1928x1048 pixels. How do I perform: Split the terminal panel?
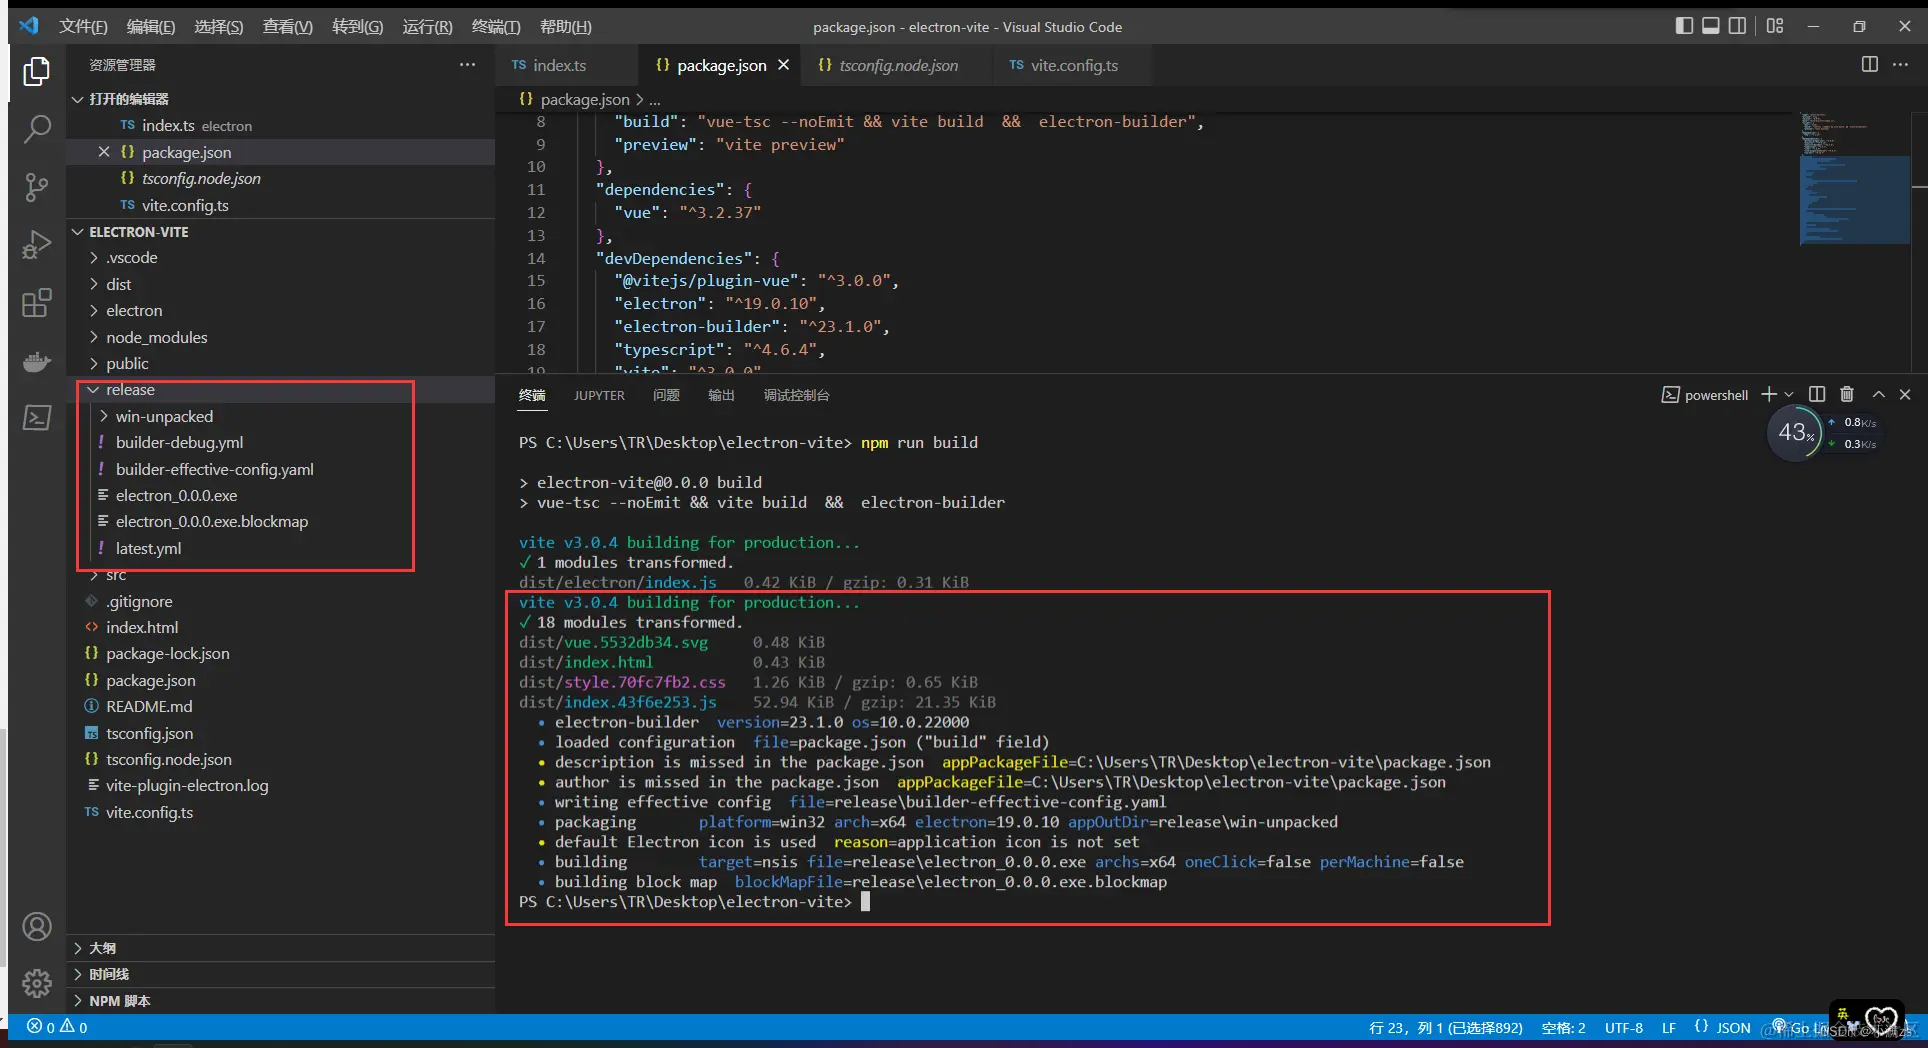[x=1817, y=395]
